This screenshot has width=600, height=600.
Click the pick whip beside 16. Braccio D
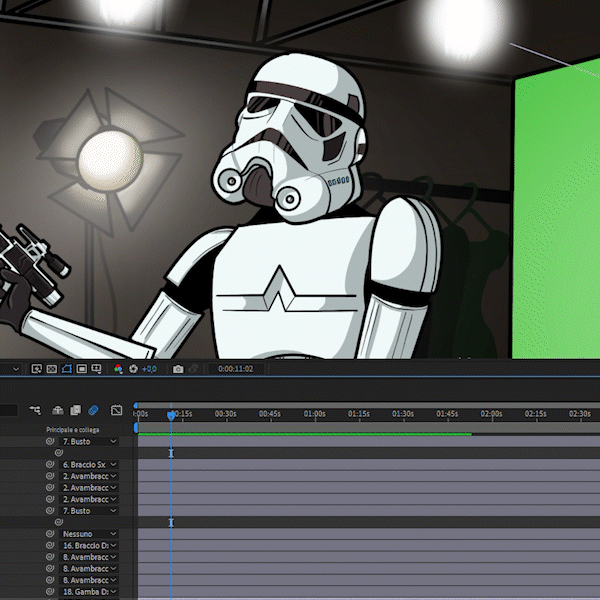(x=50, y=545)
